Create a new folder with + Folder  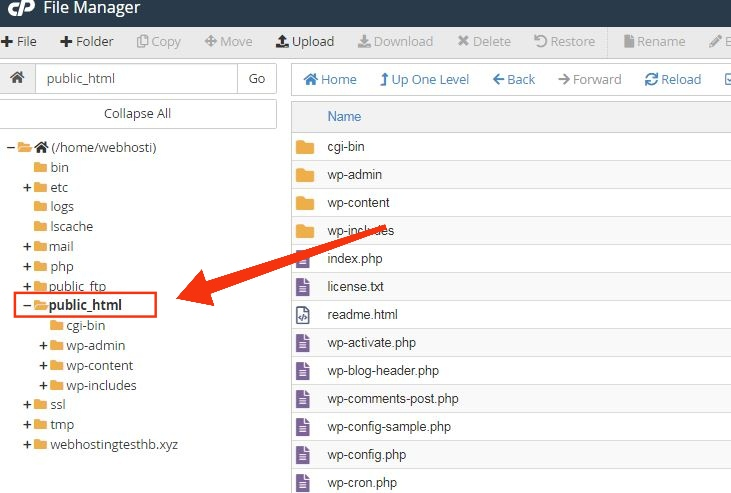click(87, 42)
